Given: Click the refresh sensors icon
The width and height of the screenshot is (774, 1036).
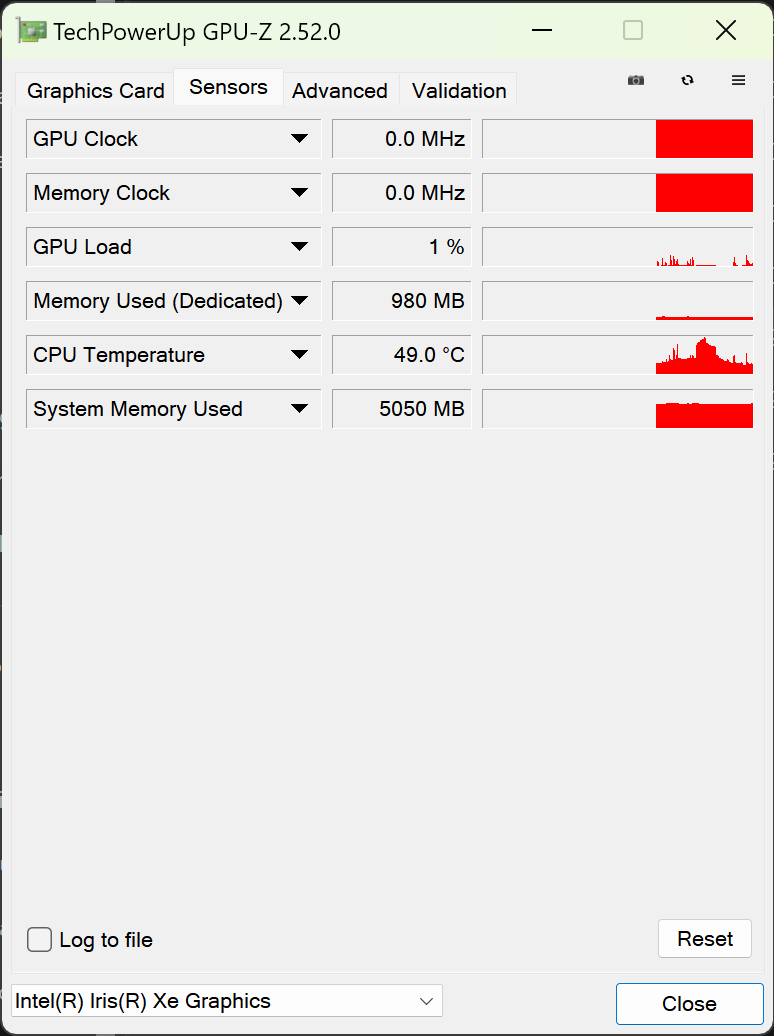Looking at the screenshot, I should (687, 80).
